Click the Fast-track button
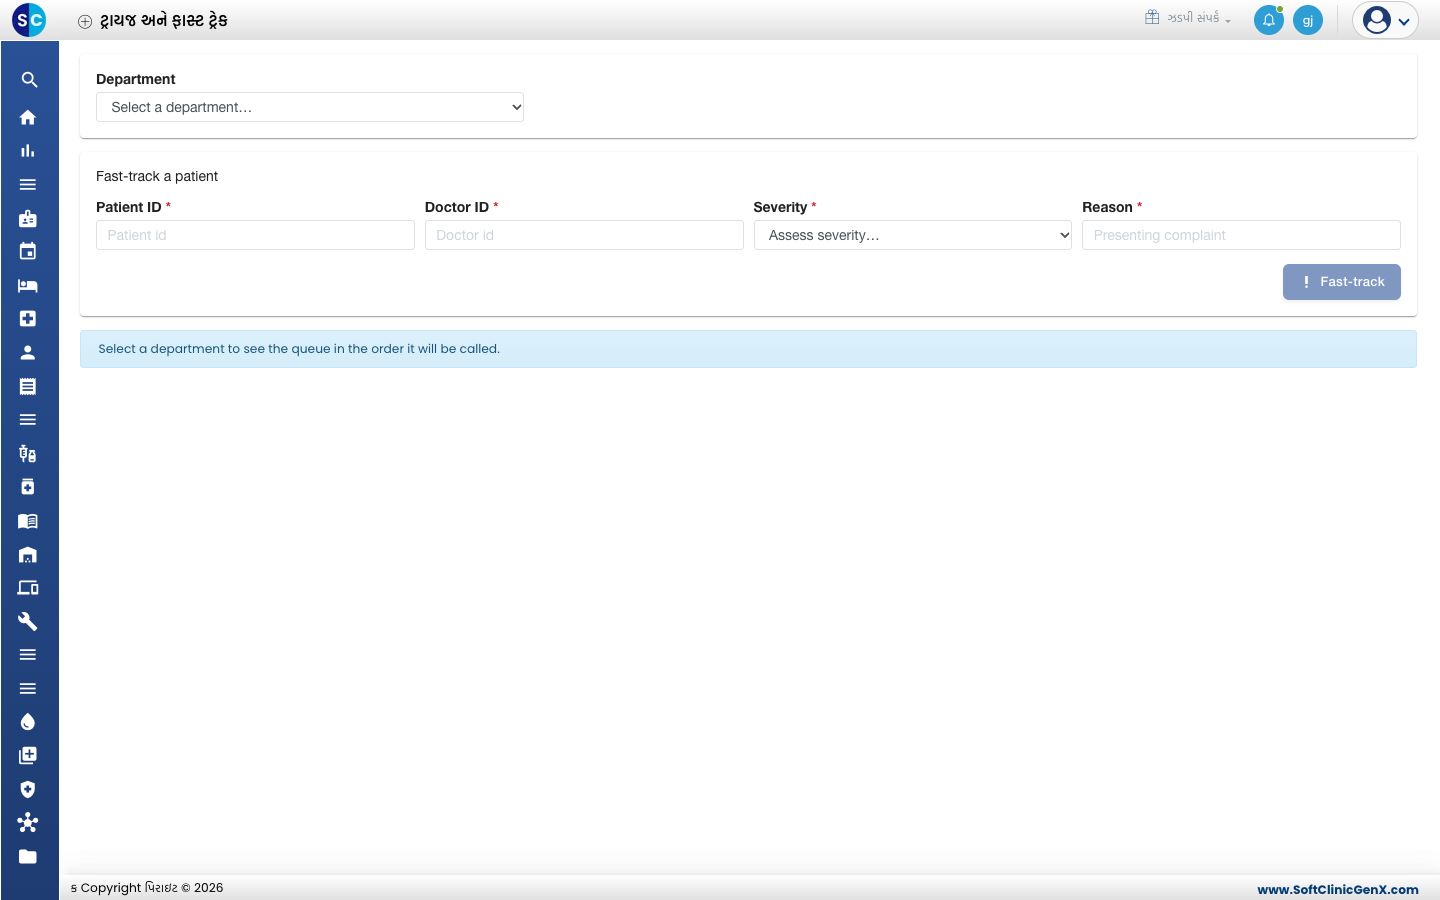 pyautogui.click(x=1342, y=282)
